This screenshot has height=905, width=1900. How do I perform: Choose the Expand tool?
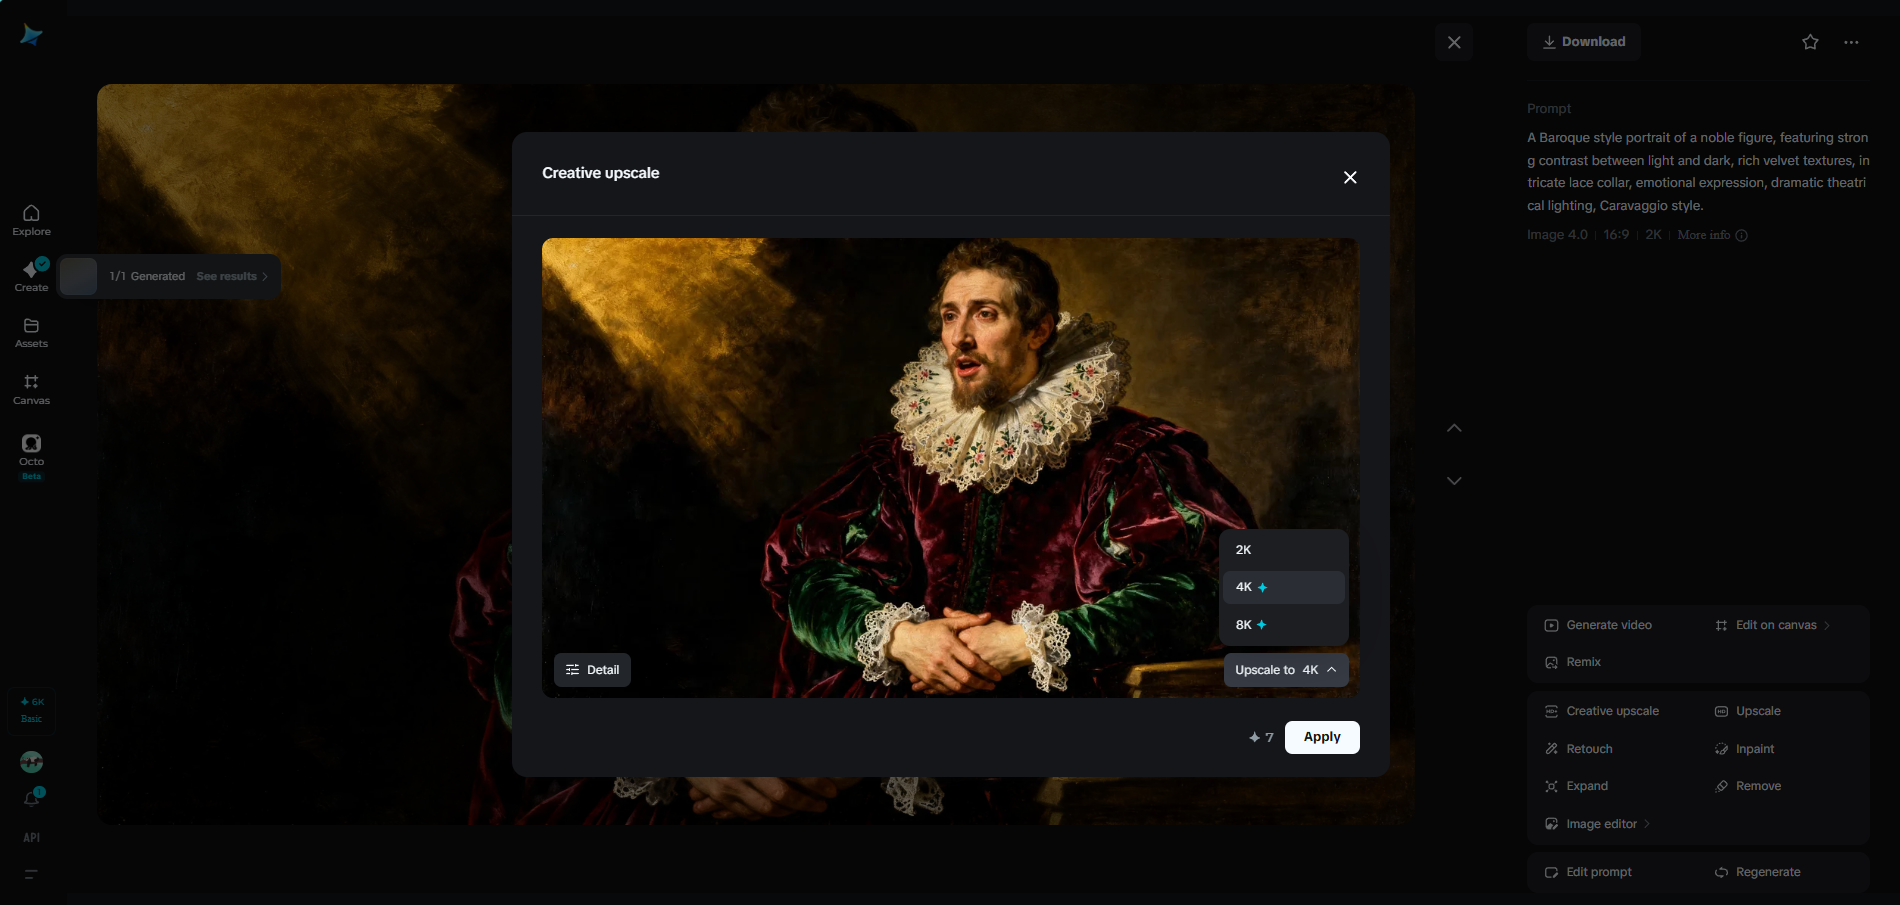(1577, 786)
